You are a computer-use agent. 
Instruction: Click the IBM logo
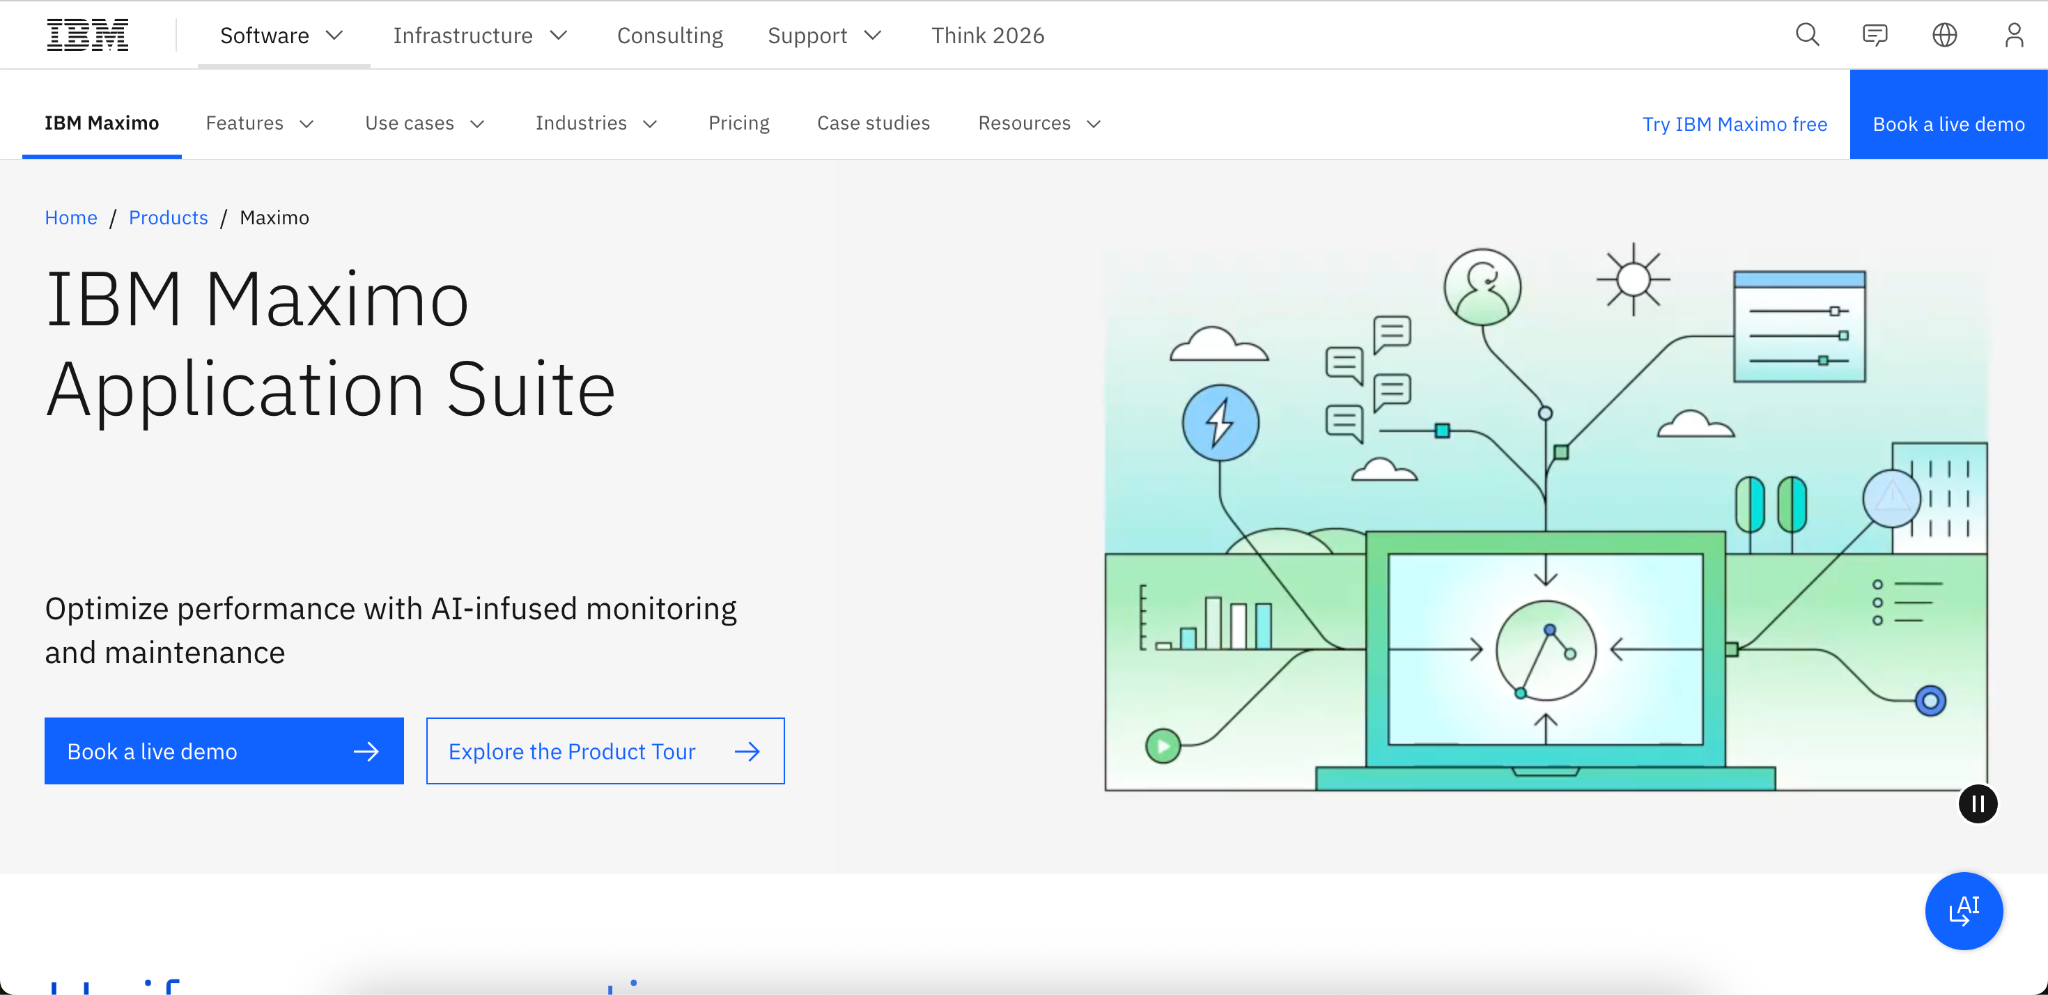tap(88, 35)
